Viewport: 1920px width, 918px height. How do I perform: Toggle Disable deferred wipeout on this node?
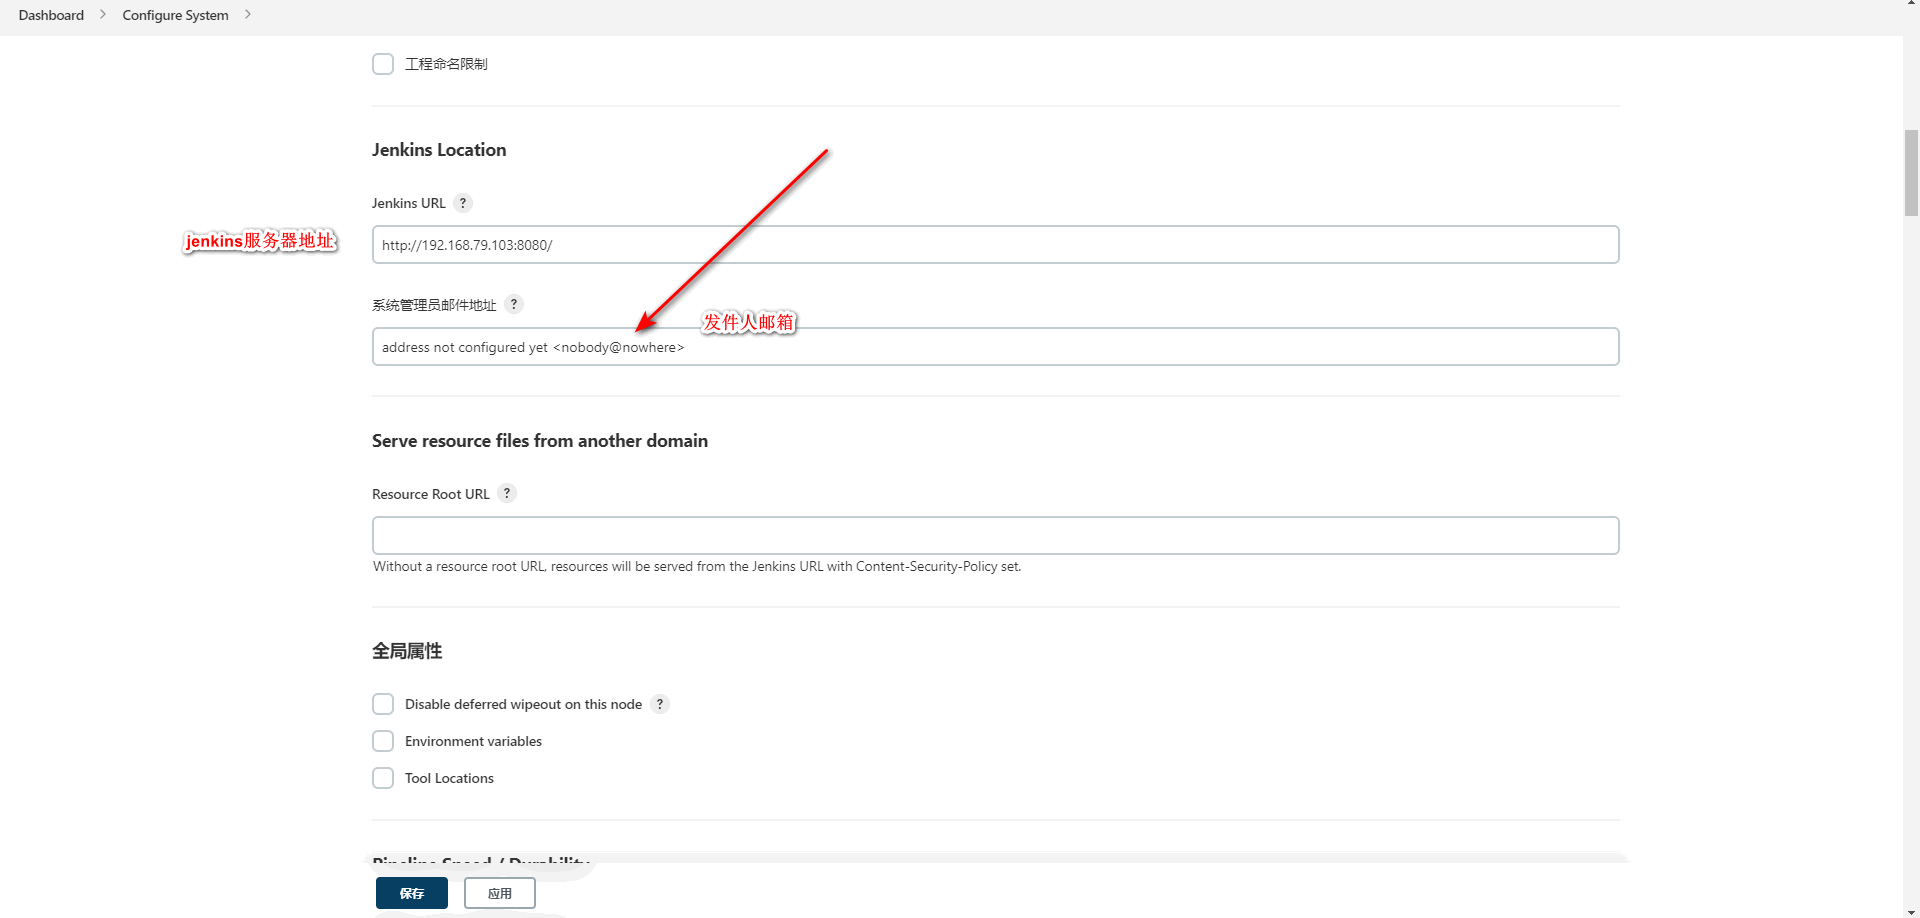383,704
